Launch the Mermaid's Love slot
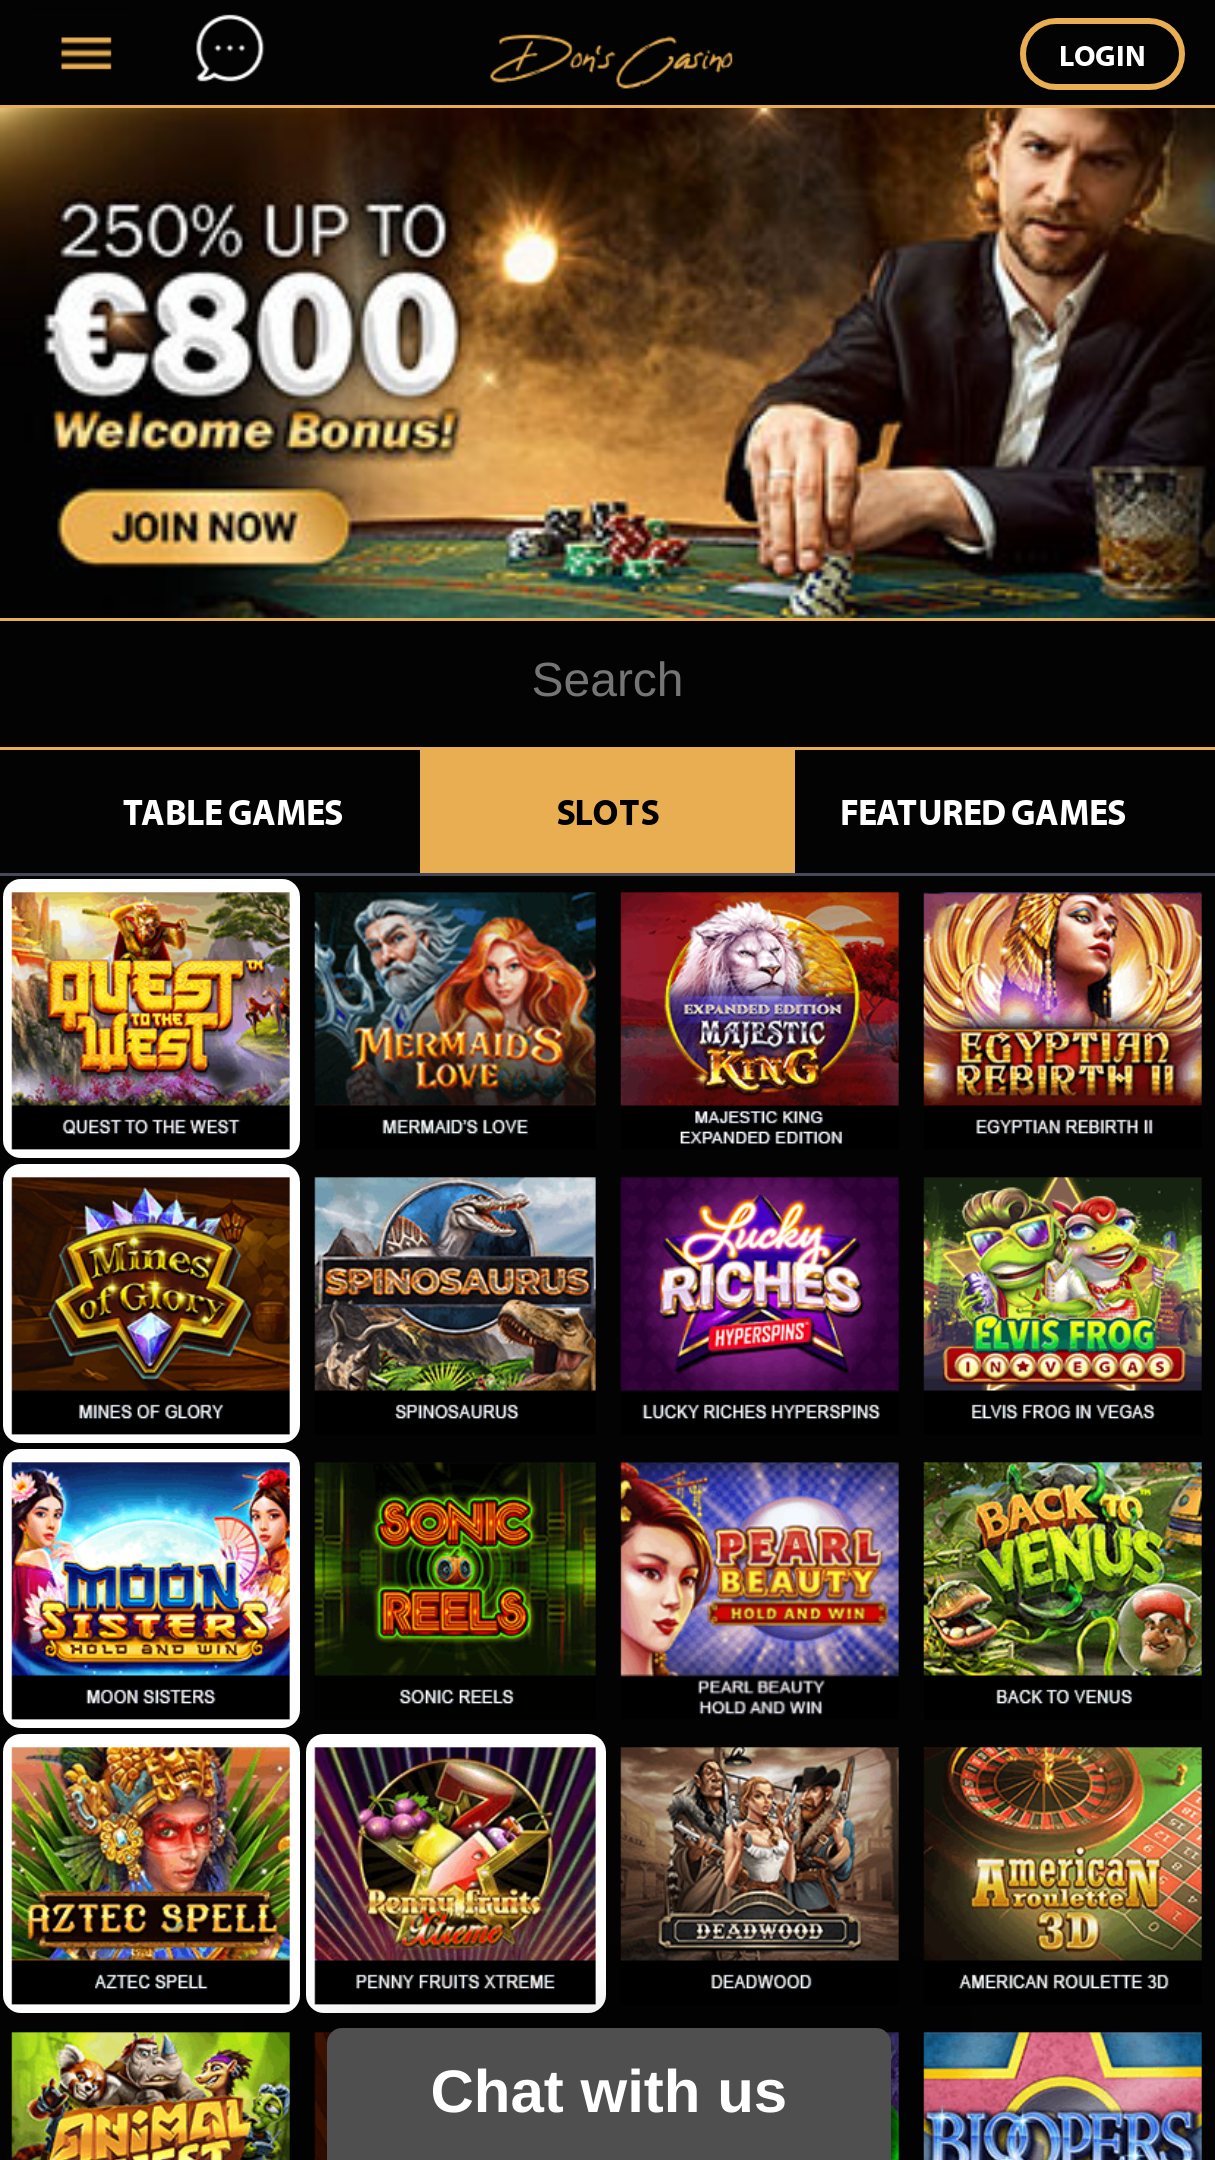The height and width of the screenshot is (2160, 1215). click(x=455, y=1019)
